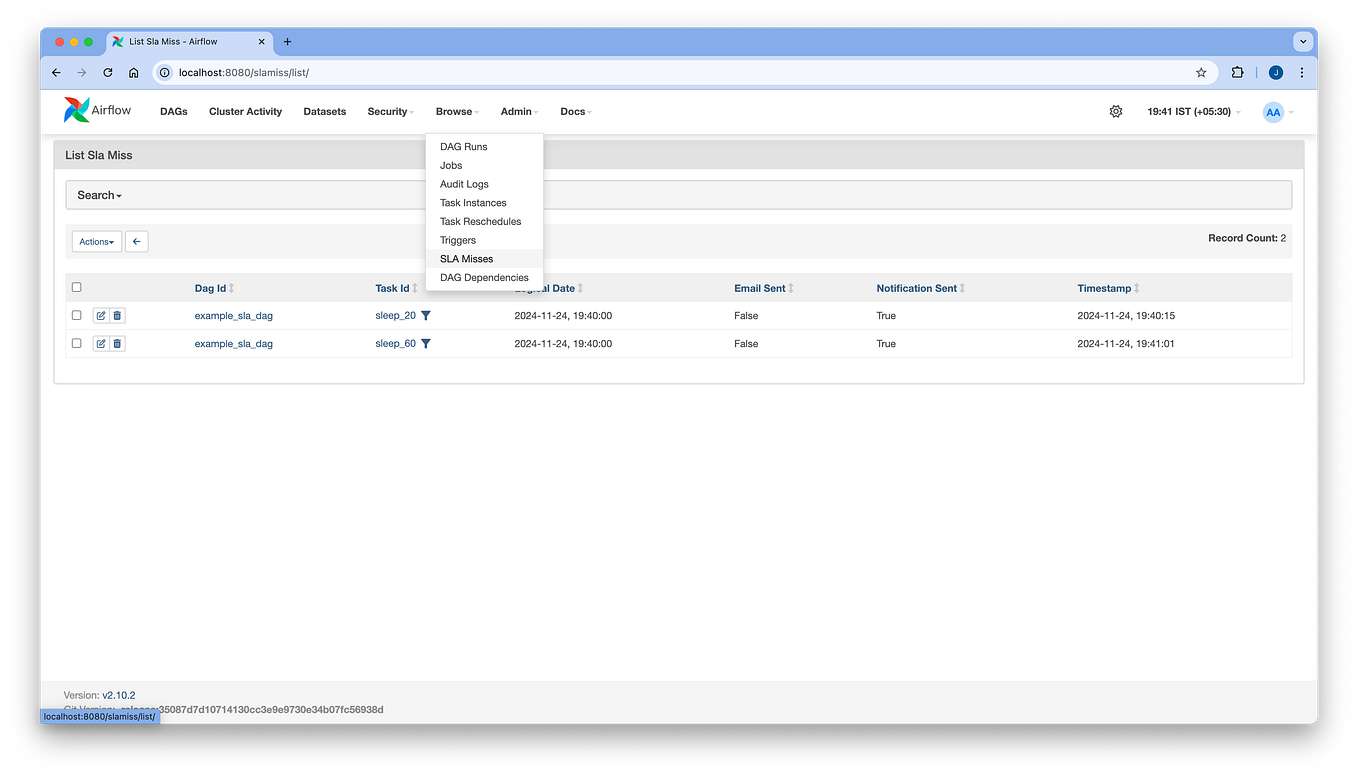Select all rows with the header checkbox
The width and height of the screenshot is (1358, 777).
(x=76, y=286)
